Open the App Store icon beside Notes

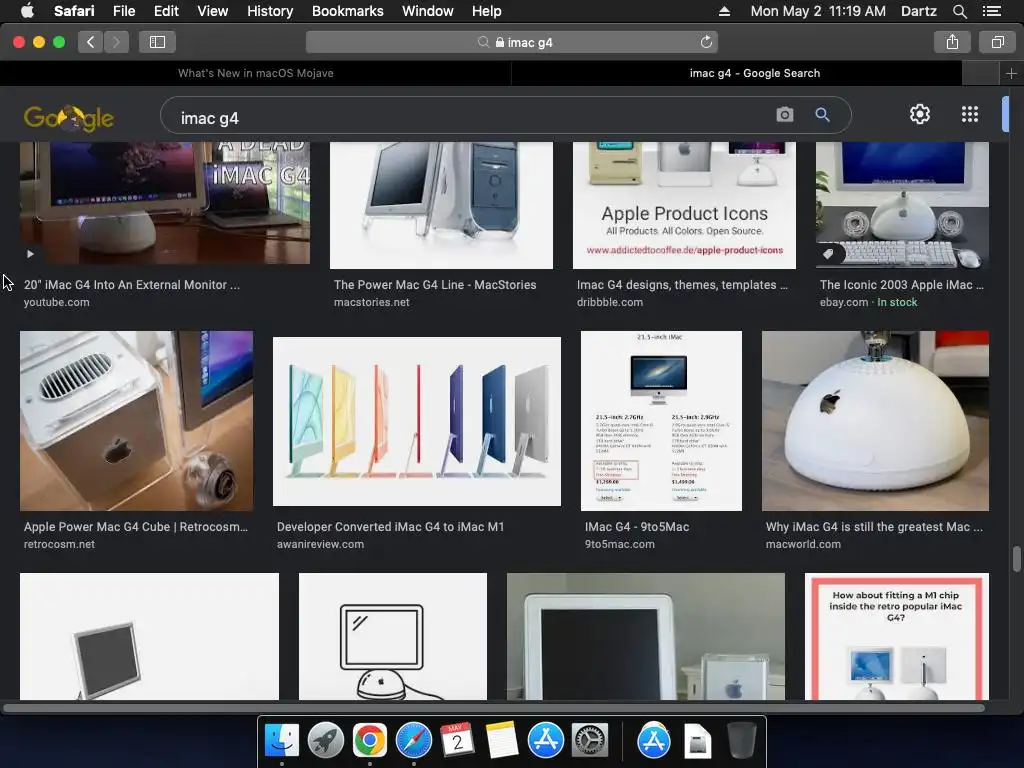[545, 741]
